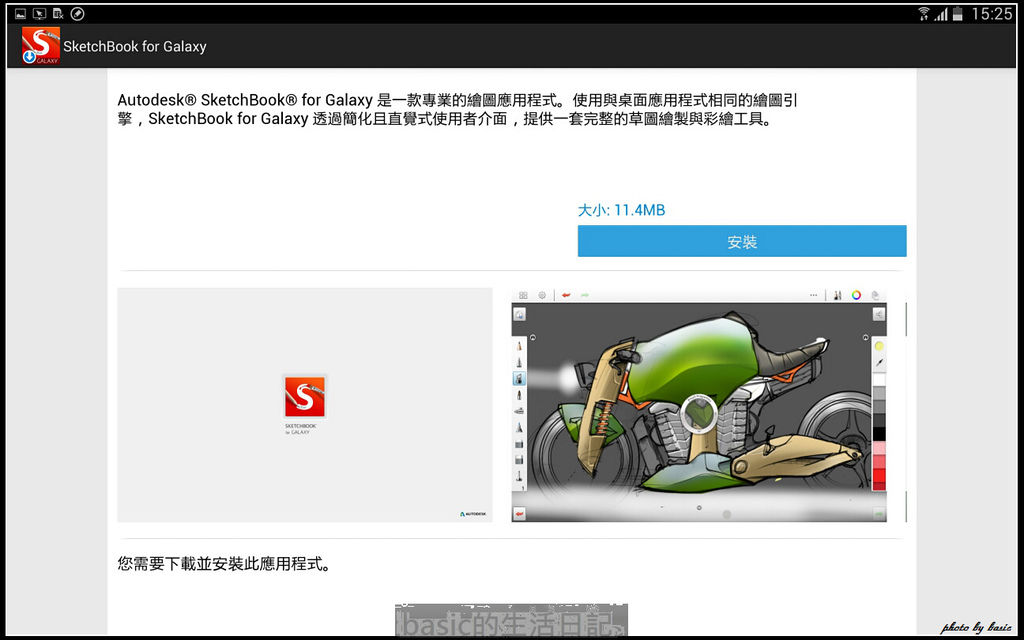
Task: Tap the compass notification icon in status bar
Action: (77, 13)
